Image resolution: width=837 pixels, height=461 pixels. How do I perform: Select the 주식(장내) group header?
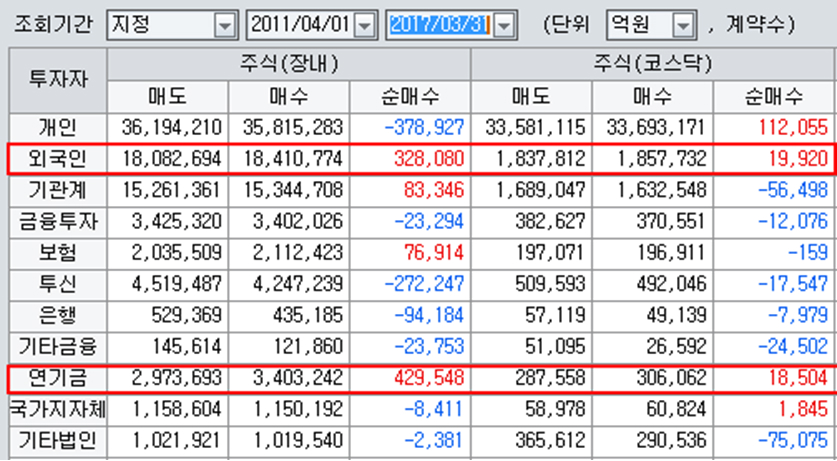[x=288, y=63]
